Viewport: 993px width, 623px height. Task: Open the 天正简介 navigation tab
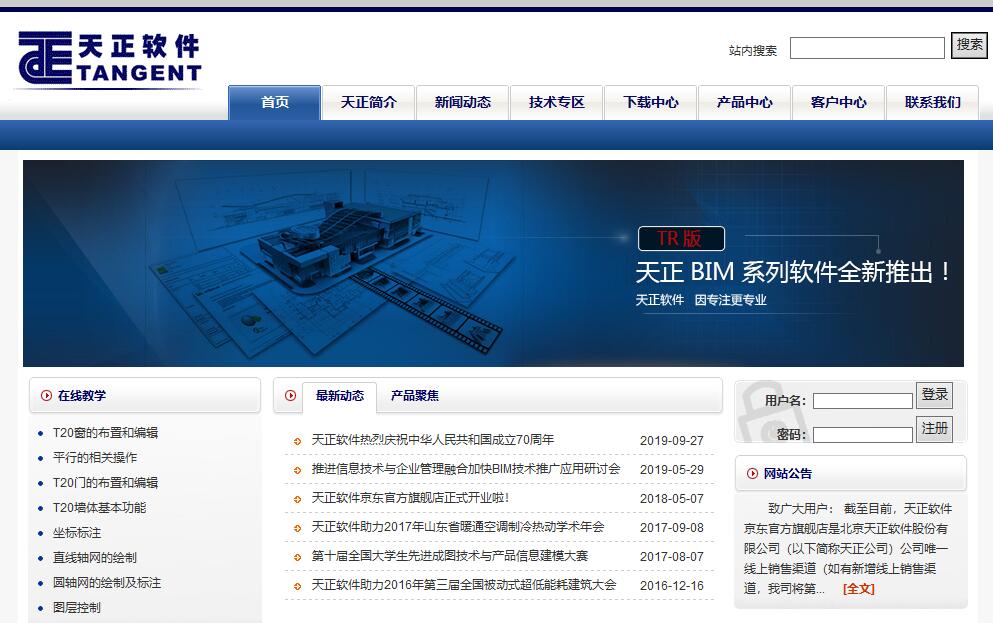click(x=369, y=103)
